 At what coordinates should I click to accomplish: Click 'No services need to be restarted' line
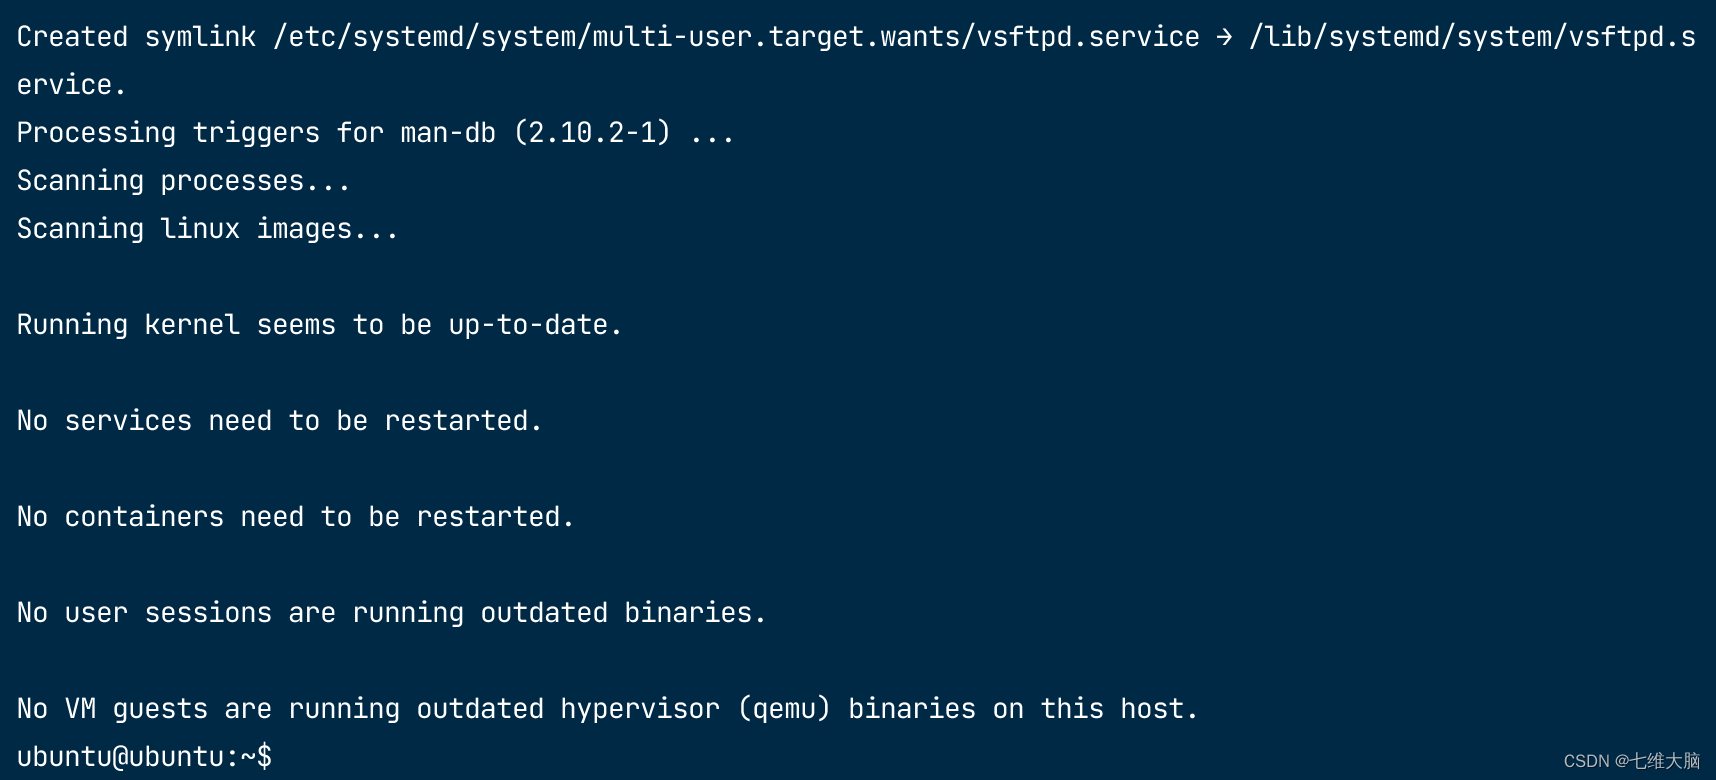click(x=280, y=421)
